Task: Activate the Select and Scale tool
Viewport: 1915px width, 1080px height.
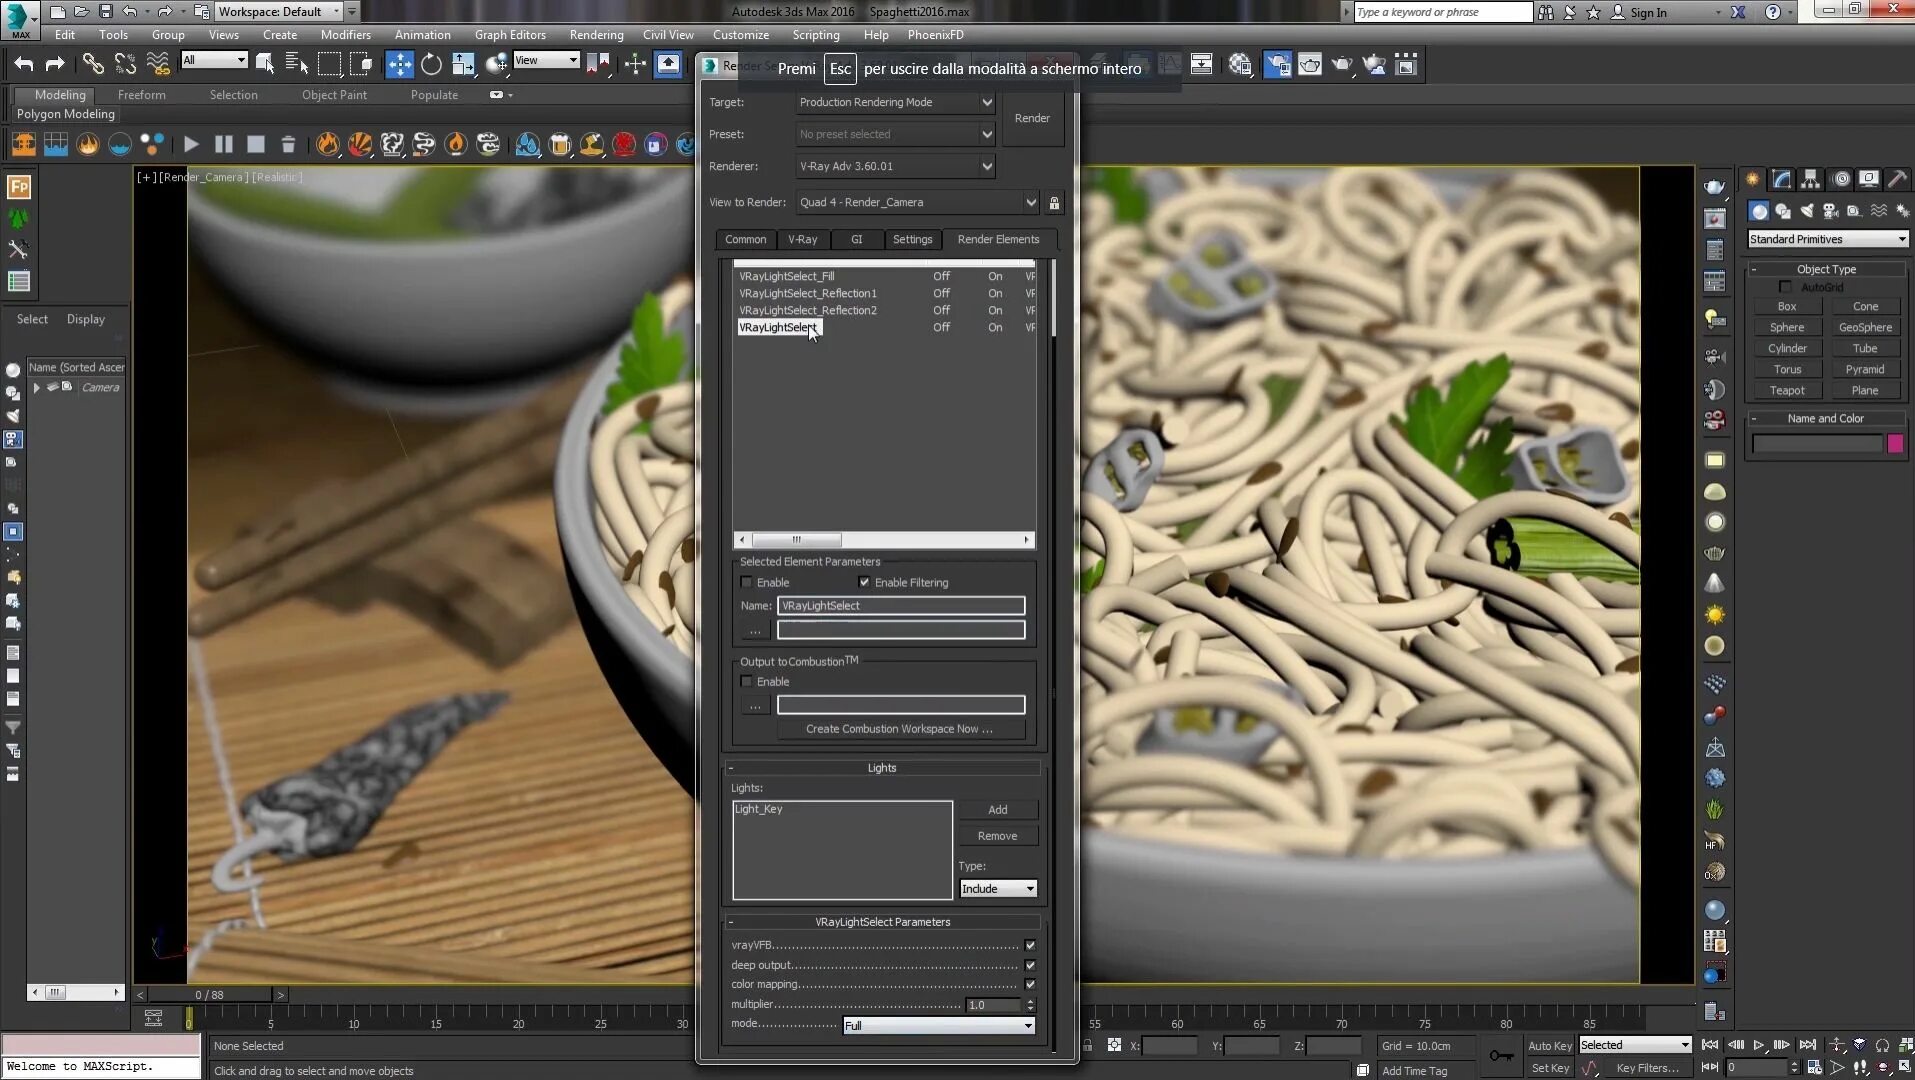Action: point(463,65)
